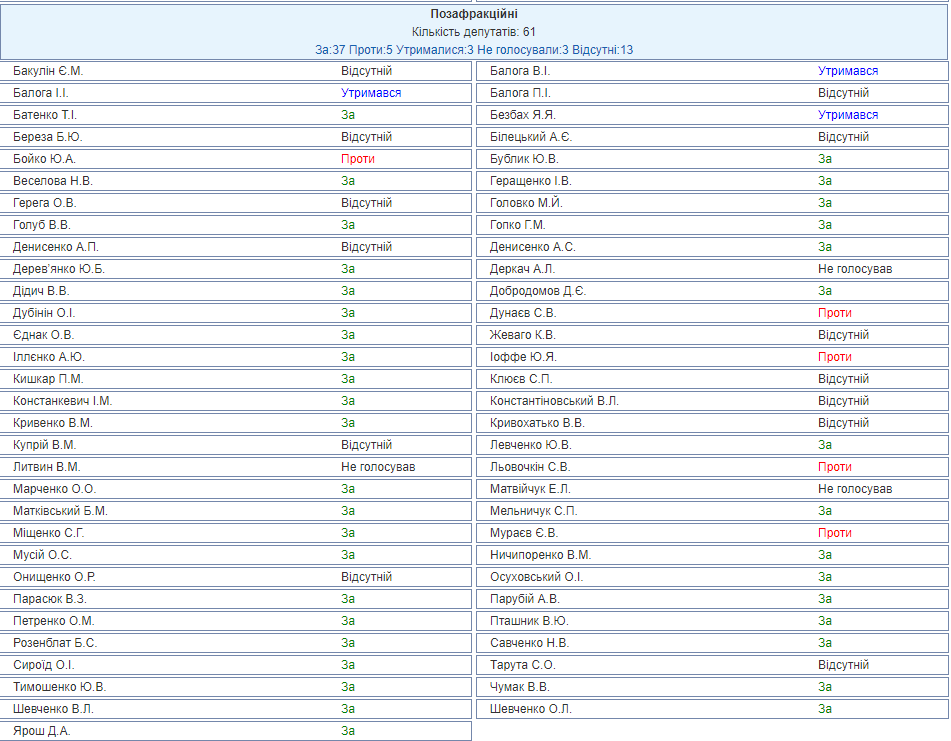
Task: Select deputy Білецький А.Є.
Action: tap(531, 137)
